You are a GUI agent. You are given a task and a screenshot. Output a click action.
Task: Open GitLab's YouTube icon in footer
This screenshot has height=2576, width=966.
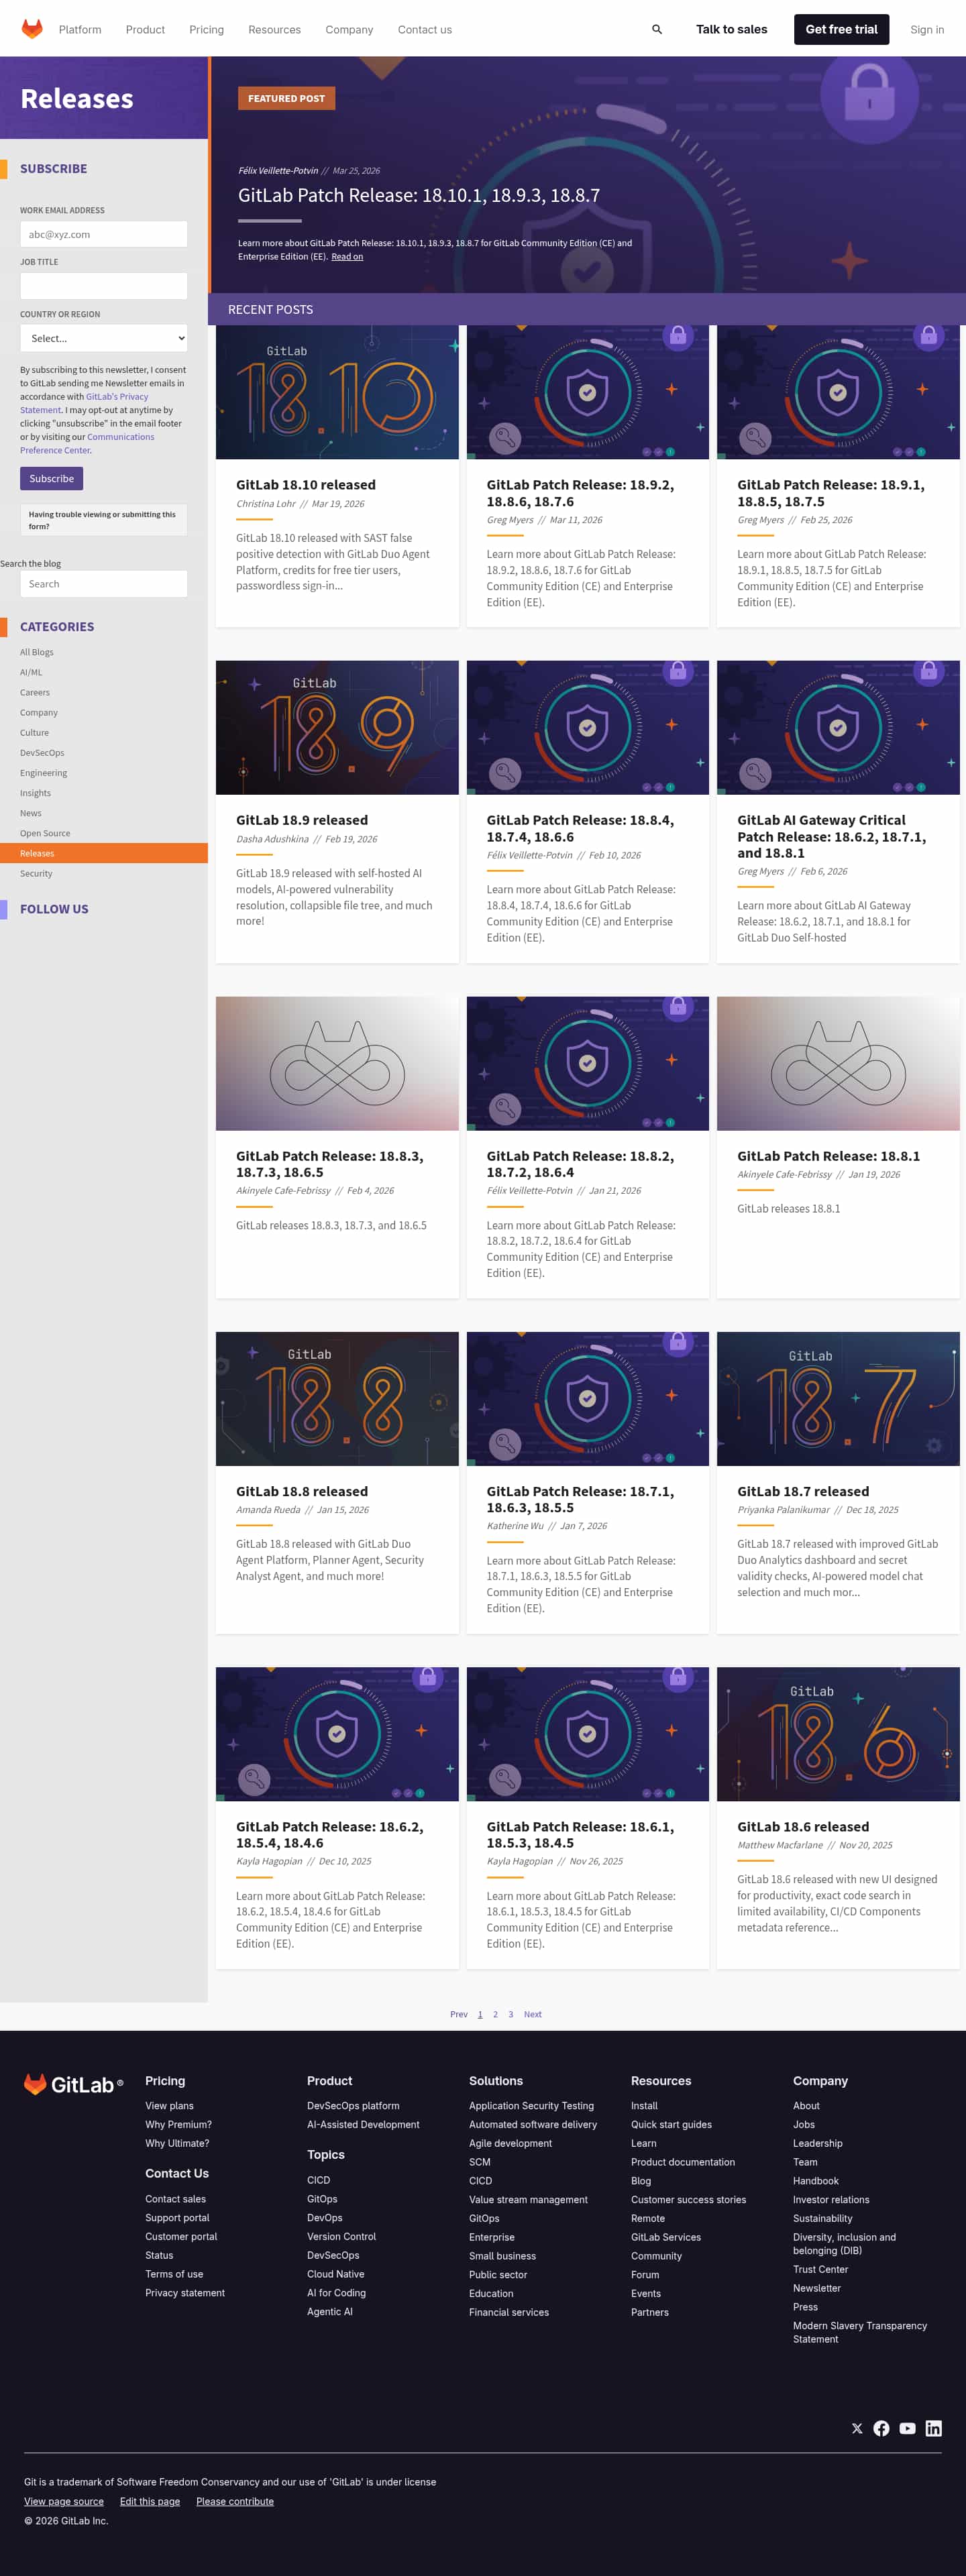pos(907,2428)
